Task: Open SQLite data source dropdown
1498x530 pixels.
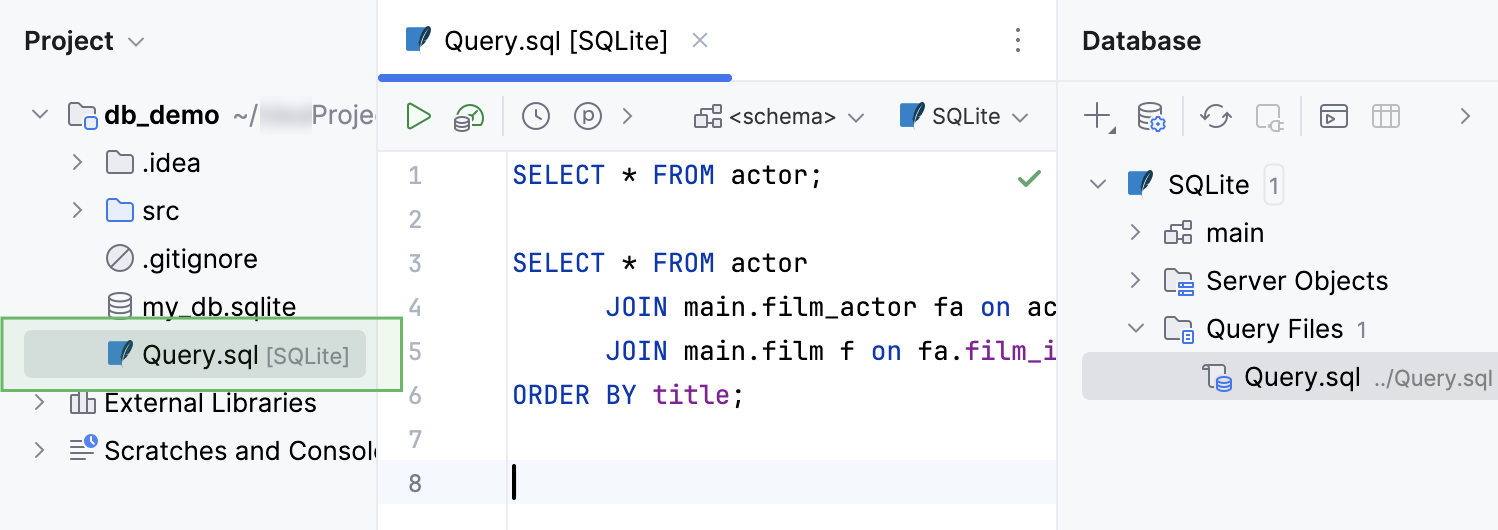Action: point(964,117)
